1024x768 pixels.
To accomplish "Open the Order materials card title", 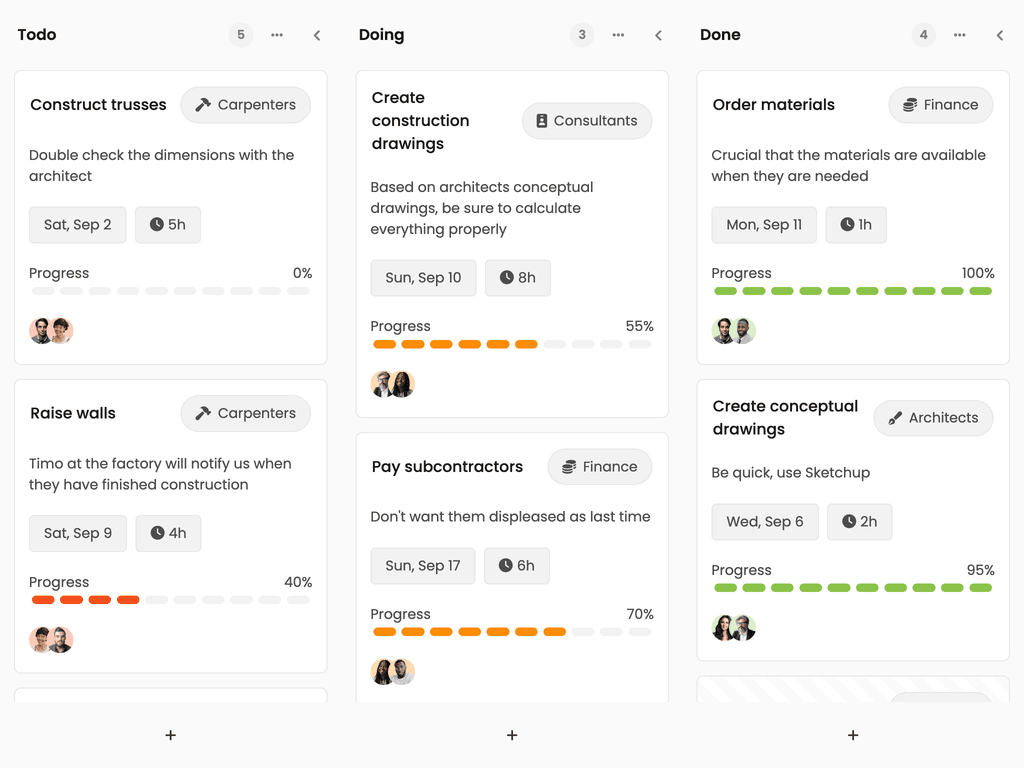I will coord(773,104).
